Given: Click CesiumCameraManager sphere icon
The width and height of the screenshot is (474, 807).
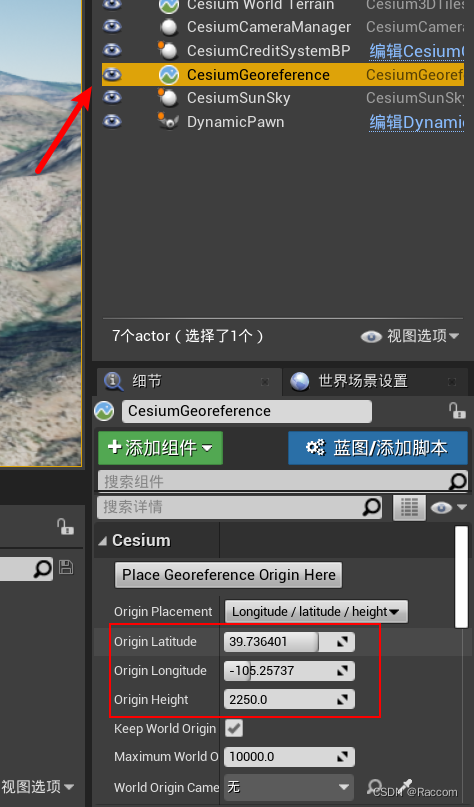Looking at the screenshot, I should click(x=169, y=27).
